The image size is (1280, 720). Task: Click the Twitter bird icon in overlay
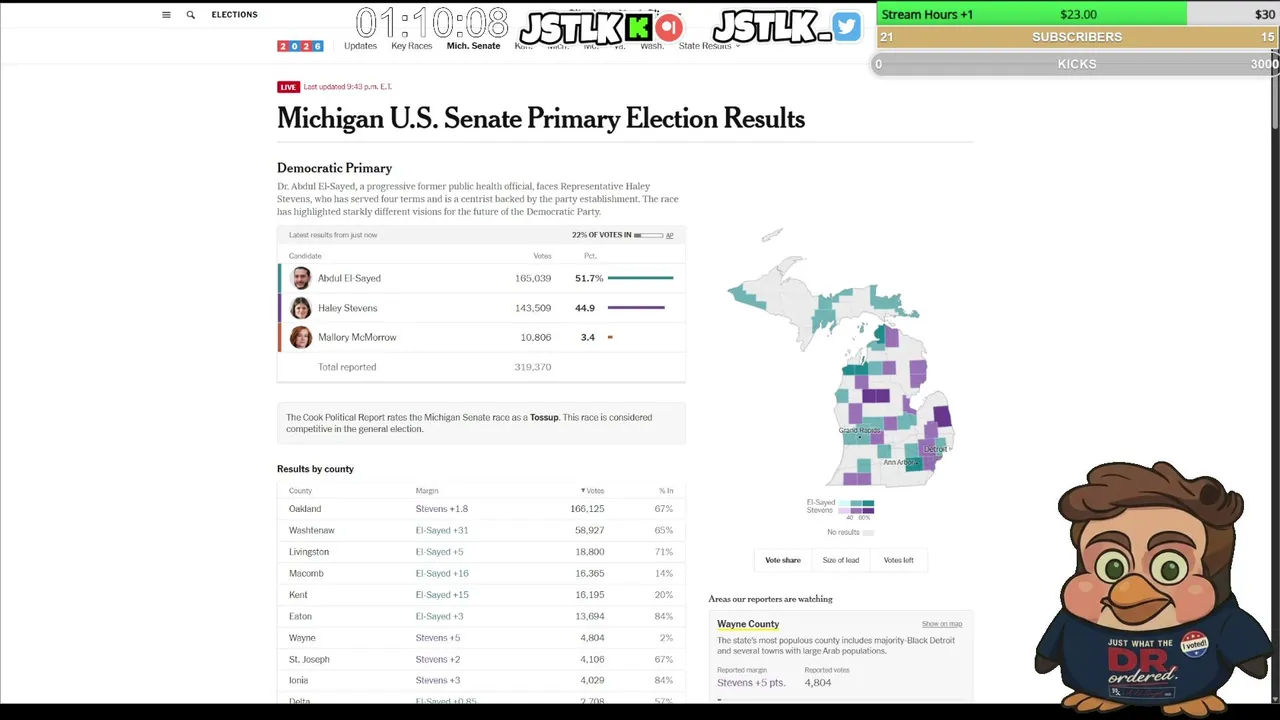846,27
